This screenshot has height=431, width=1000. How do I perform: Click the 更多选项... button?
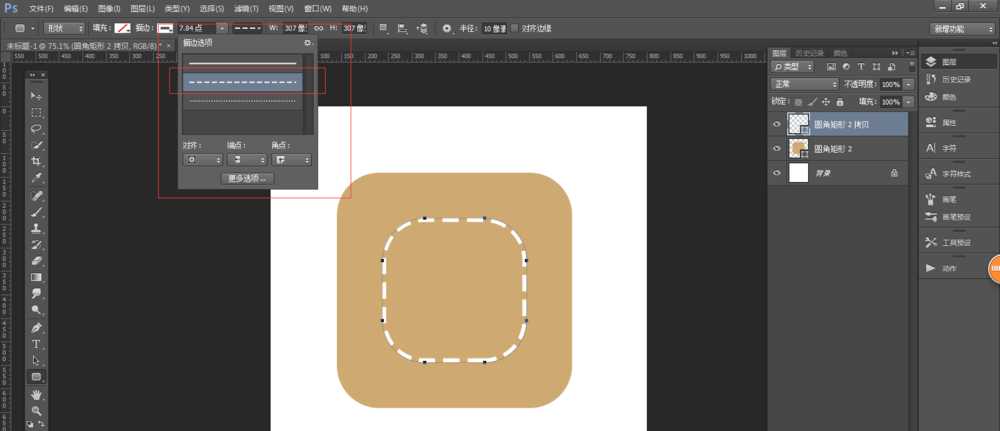pos(247,179)
